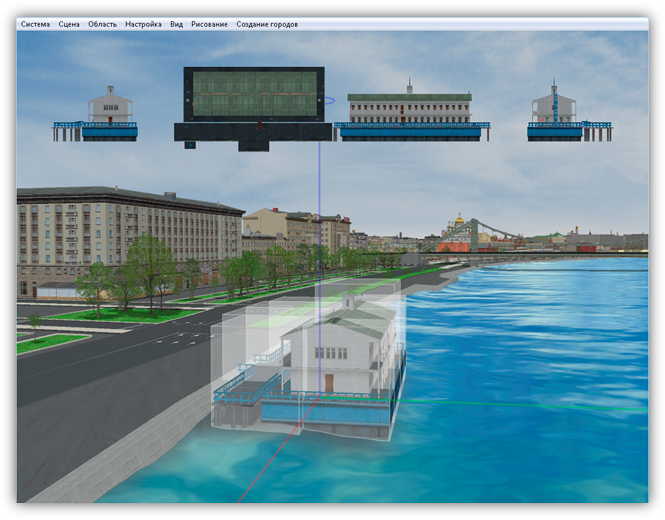This screenshot has width=665, height=520.
Task: Open the Система menu
Action: pyautogui.click(x=35, y=24)
